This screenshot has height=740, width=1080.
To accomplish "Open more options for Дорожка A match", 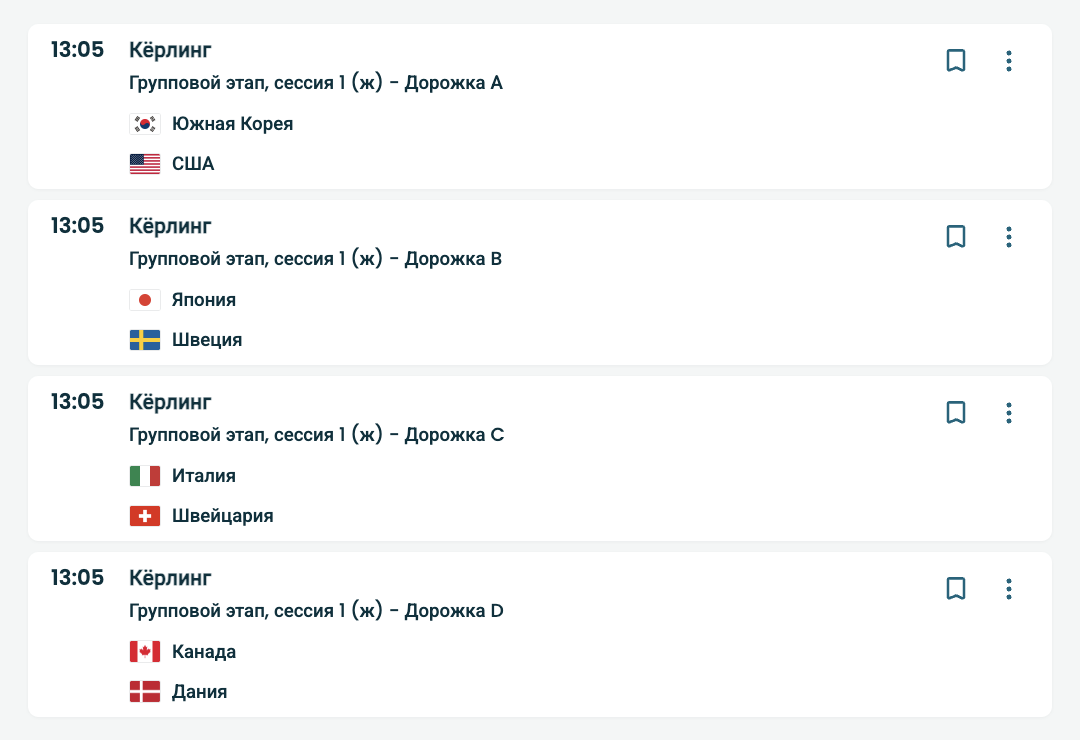I will click(1009, 61).
